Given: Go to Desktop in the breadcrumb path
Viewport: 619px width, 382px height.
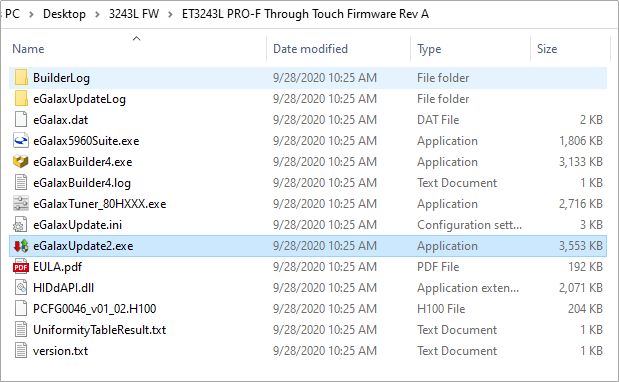Looking at the screenshot, I should [x=64, y=14].
